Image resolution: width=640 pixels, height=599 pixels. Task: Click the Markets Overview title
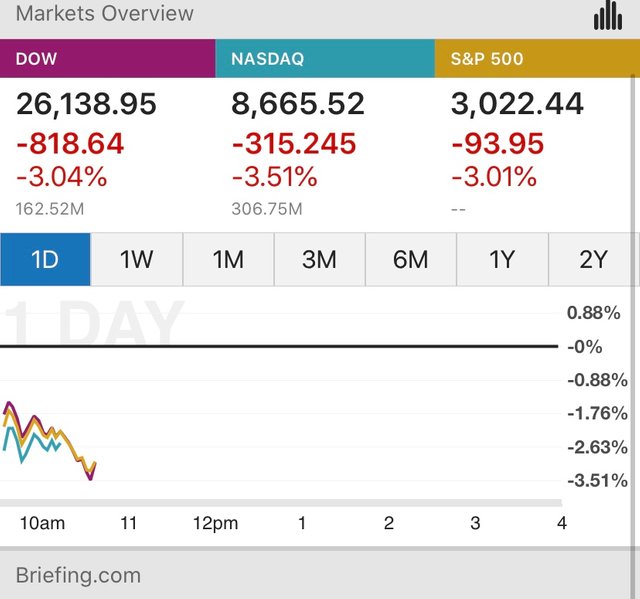105,14
